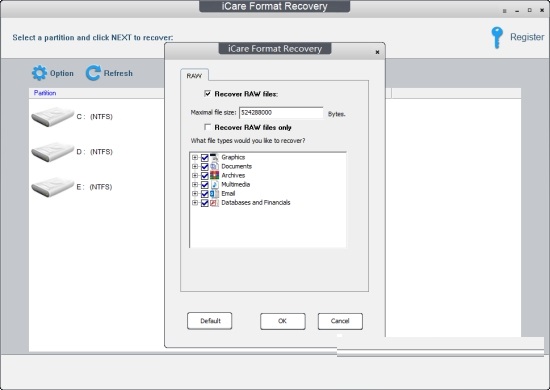Select the Email tree label
Image resolution: width=550 pixels, height=390 pixels.
click(228, 194)
